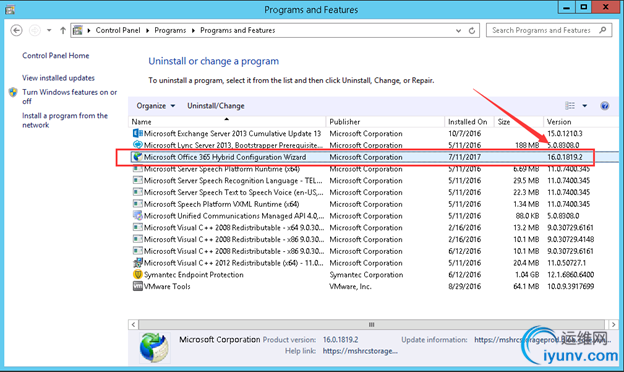
Task: Select the Exchange Server 2013 icon
Action: (x=137, y=133)
